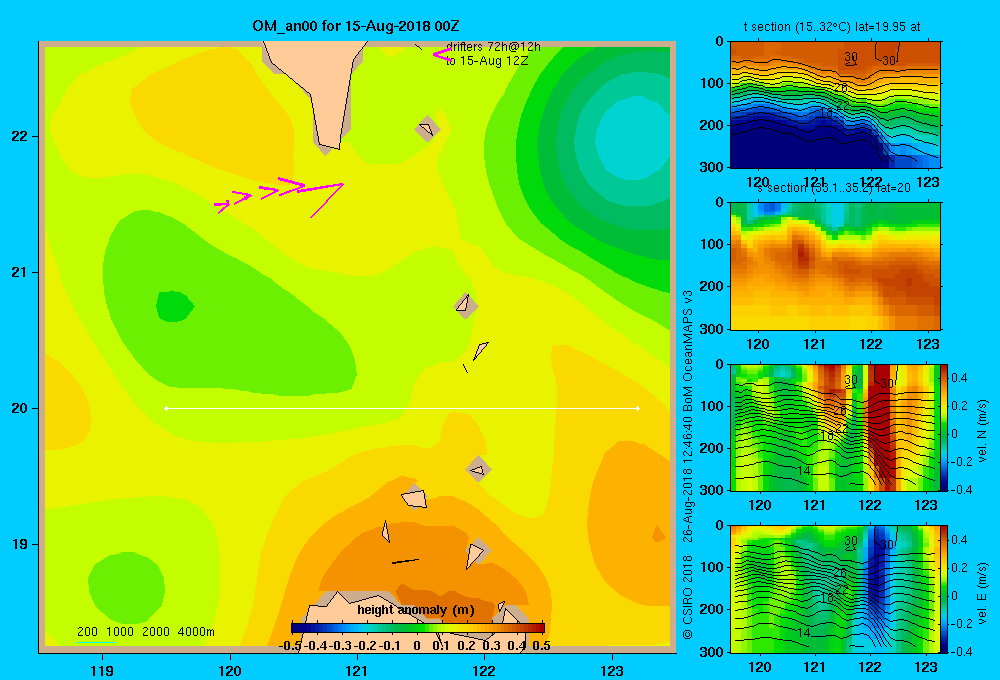Select latitude label 20 on main map axis
1000x680 pixels.
coord(20,408)
